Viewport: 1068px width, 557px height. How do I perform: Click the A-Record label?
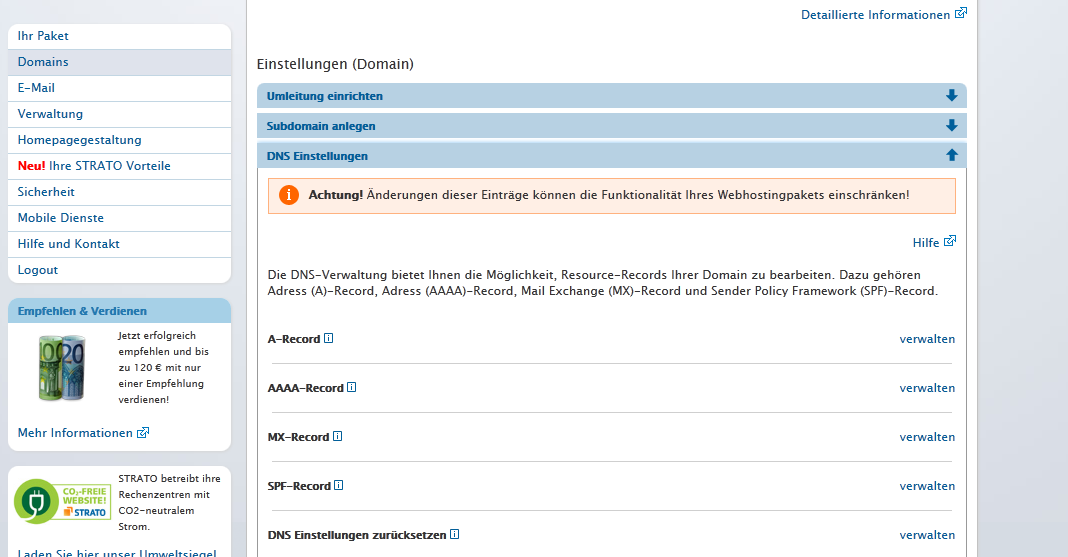294,339
